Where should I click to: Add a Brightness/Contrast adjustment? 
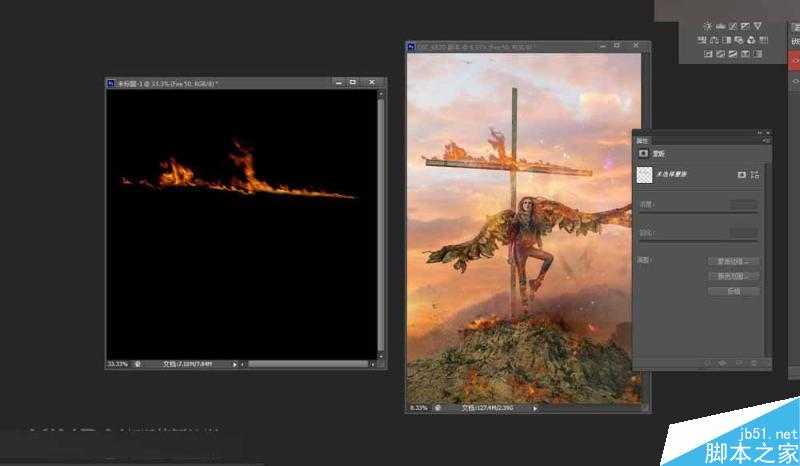click(708, 26)
